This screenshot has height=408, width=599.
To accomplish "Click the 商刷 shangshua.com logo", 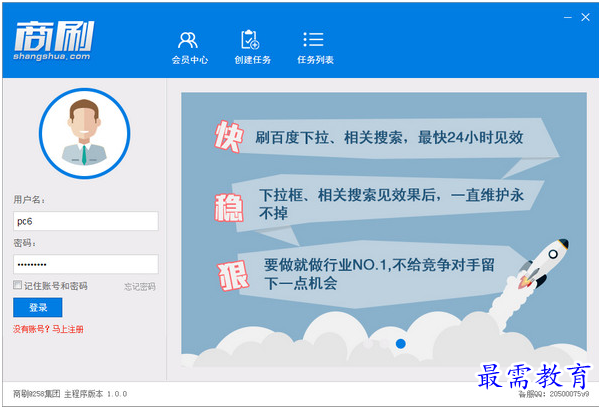I will coord(53,40).
